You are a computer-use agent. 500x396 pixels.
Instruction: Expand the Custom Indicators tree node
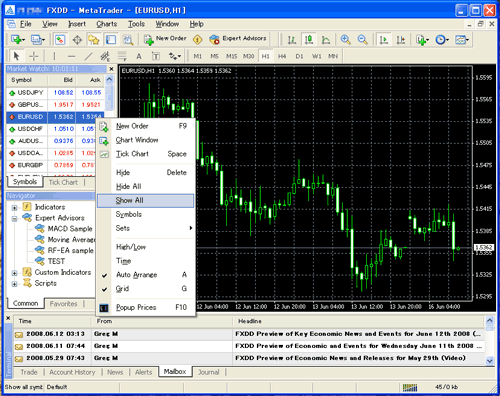14,273
